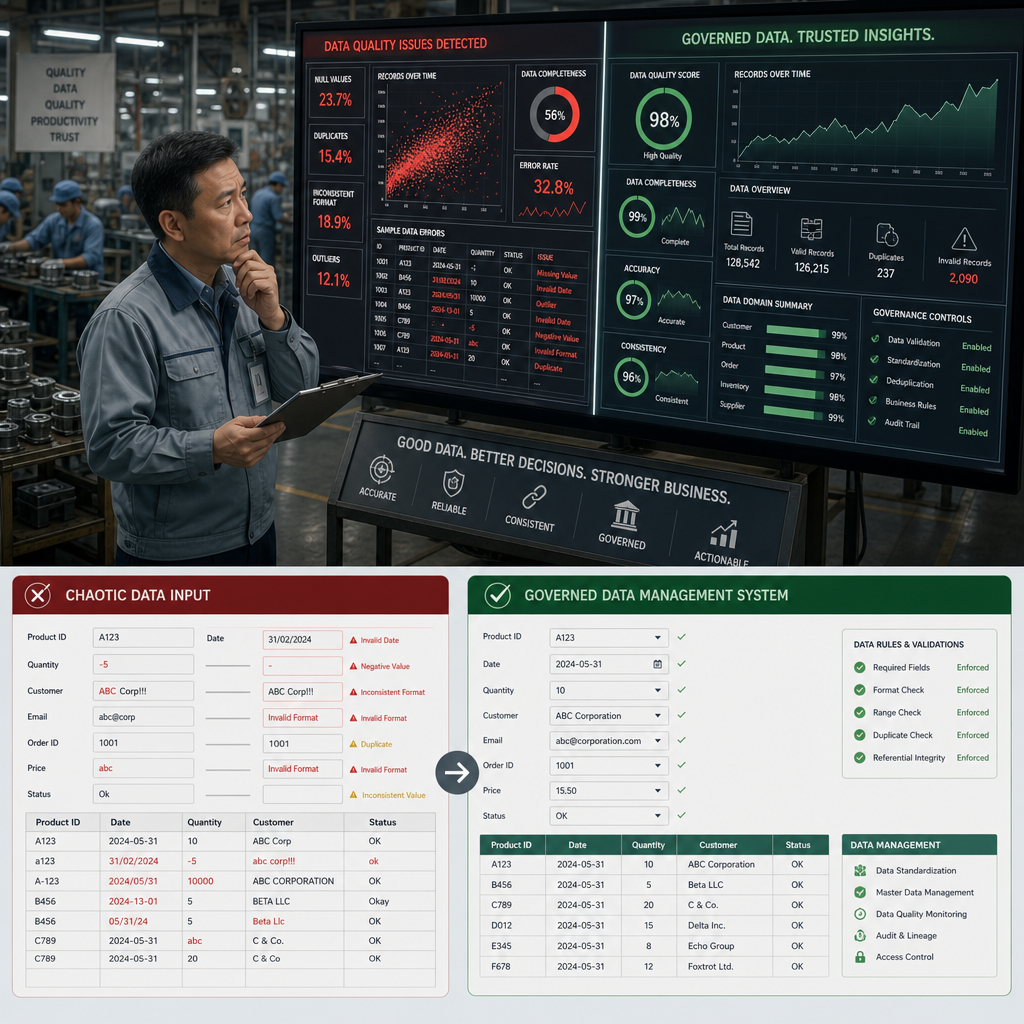Click the Enabled label next to Data Validation
The image size is (1024, 1024).
pyautogui.click(x=976, y=347)
